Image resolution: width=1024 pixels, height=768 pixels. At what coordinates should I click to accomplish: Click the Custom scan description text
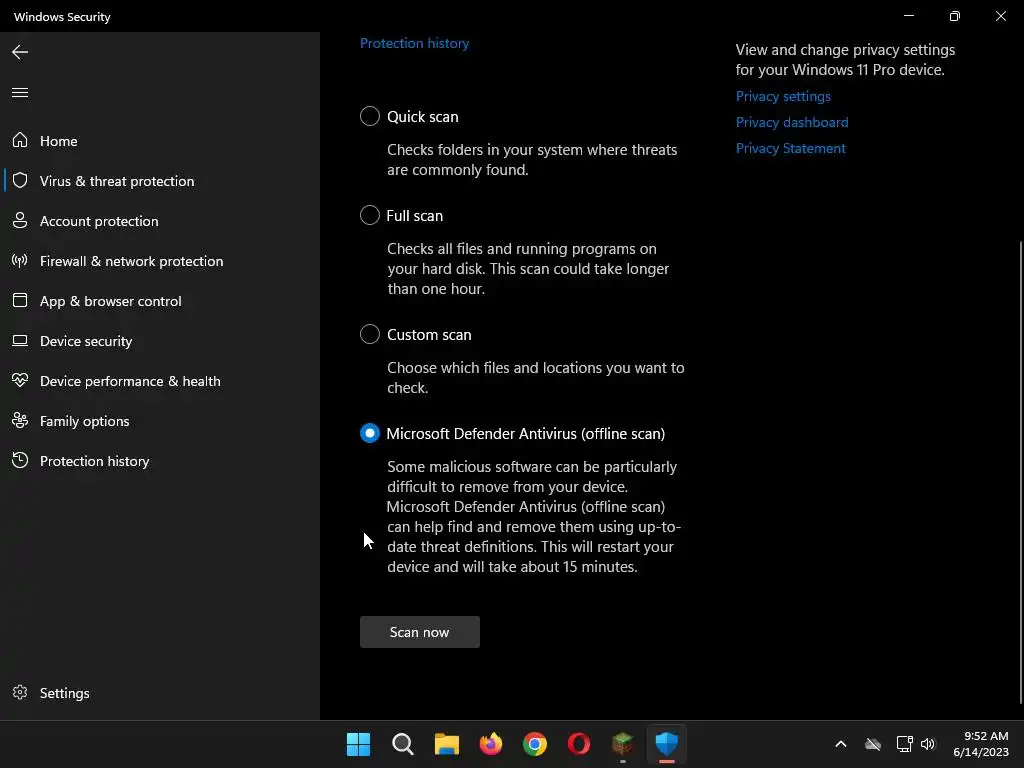pos(536,377)
